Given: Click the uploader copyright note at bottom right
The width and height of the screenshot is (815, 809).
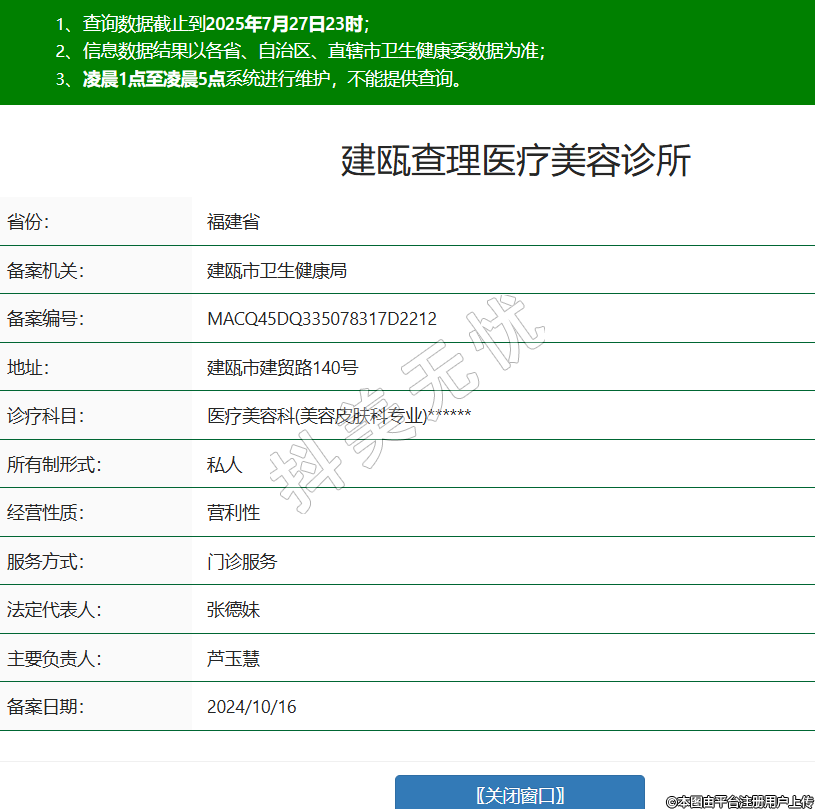Looking at the screenshot, I should [739, 801].
